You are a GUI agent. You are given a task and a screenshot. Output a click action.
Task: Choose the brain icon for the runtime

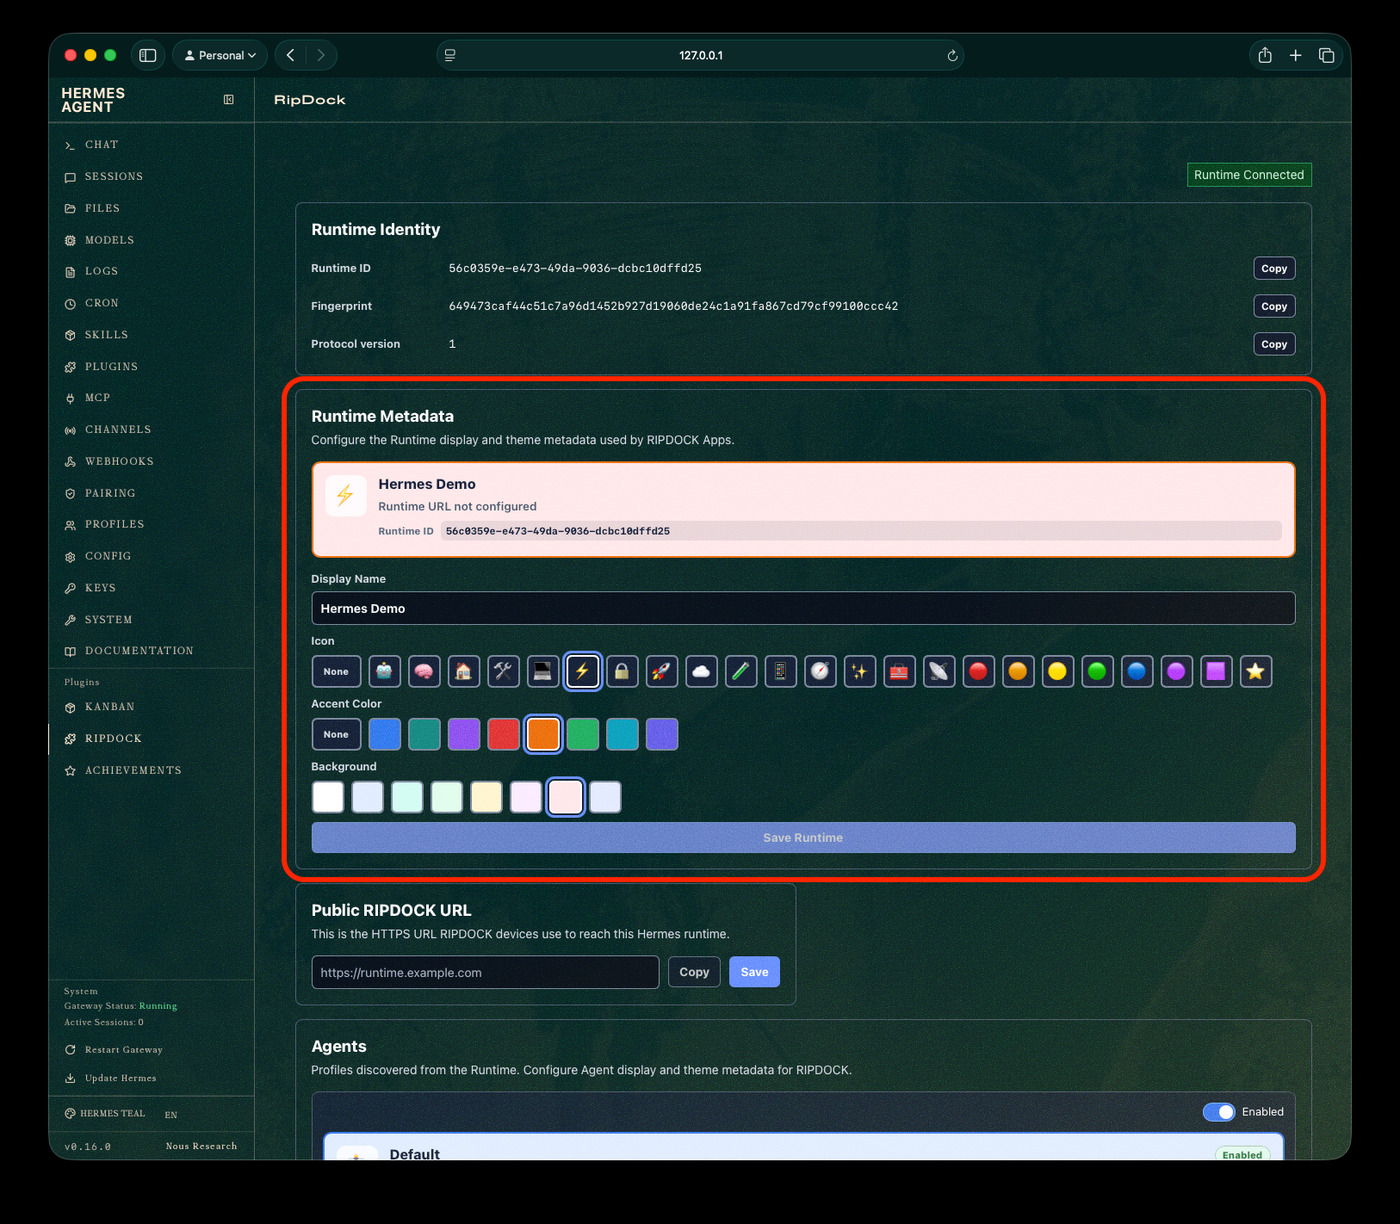(424, 672)
